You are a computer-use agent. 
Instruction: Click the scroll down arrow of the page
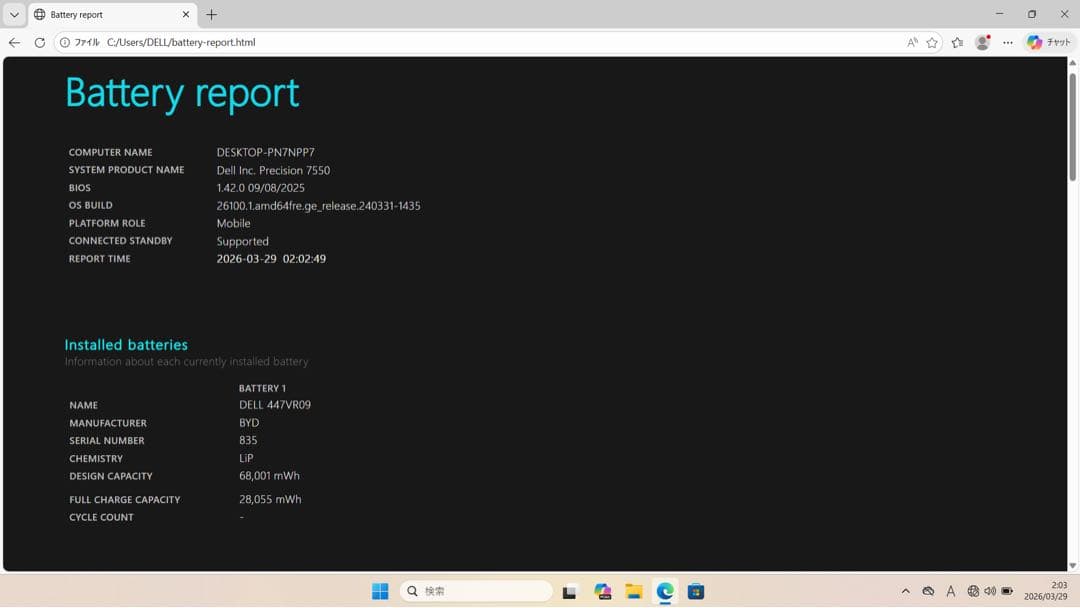click(x=1072, y=565)
